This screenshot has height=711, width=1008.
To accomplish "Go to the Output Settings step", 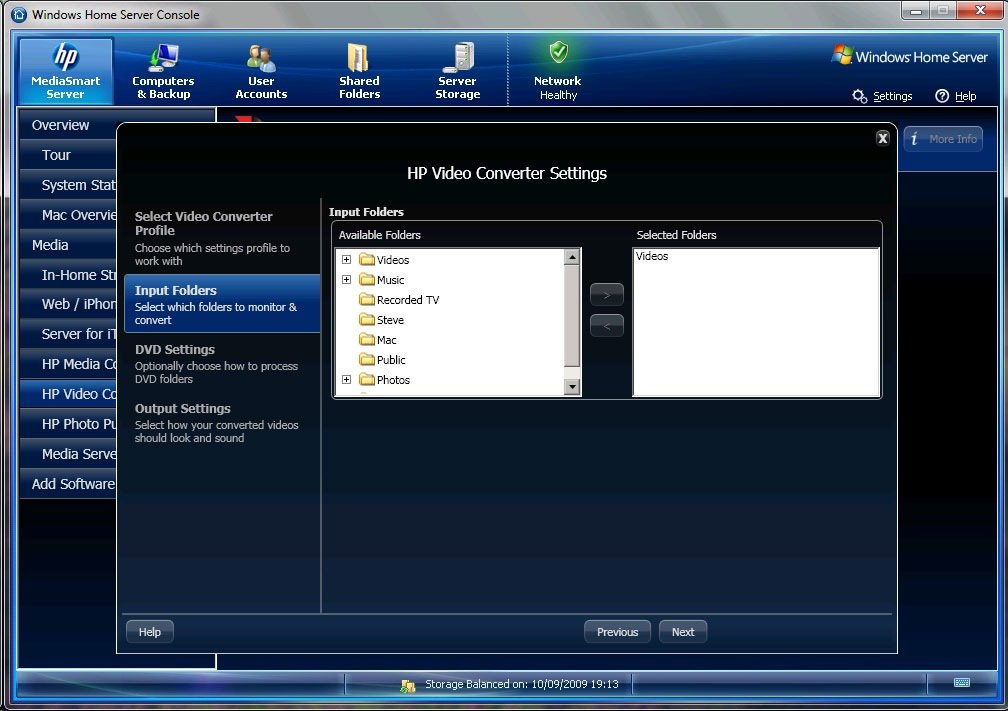I will (x=222, y=422).
